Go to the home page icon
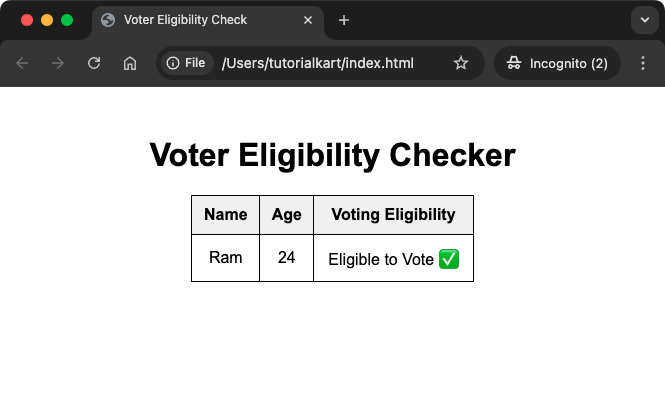The image size is (665, 397). point(130,63)
